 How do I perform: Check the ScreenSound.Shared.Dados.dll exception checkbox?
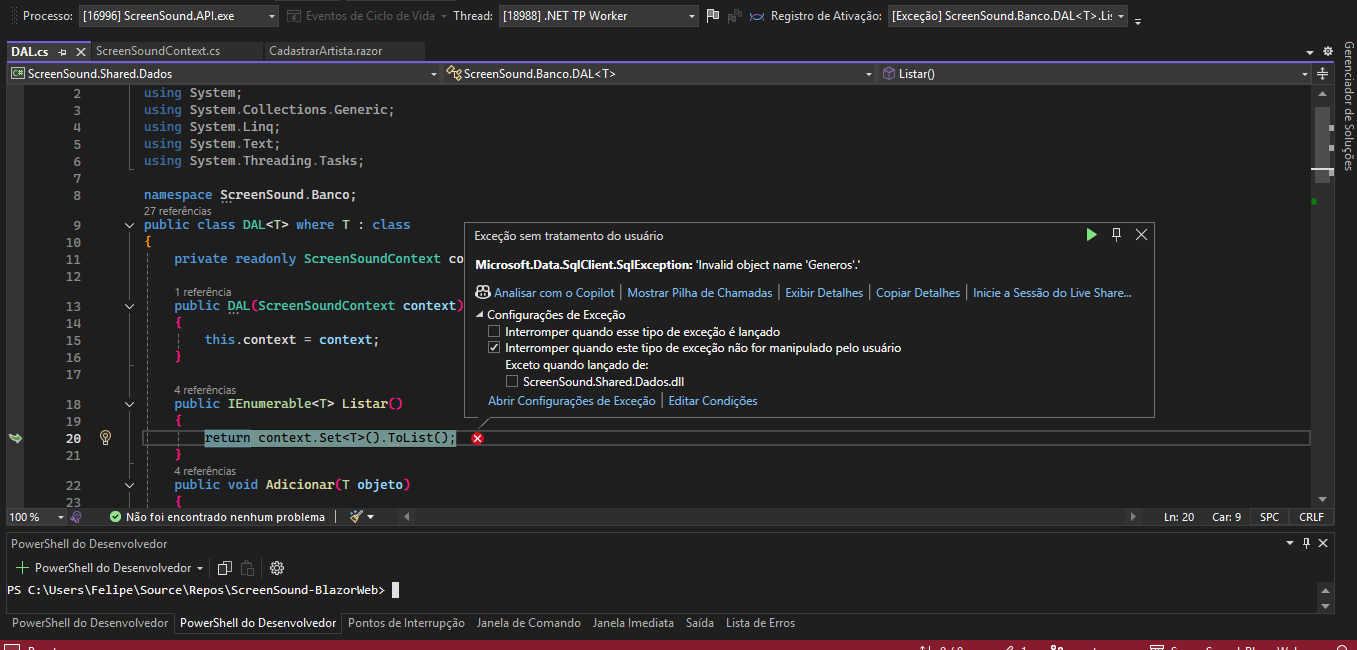tap(512, 381)
